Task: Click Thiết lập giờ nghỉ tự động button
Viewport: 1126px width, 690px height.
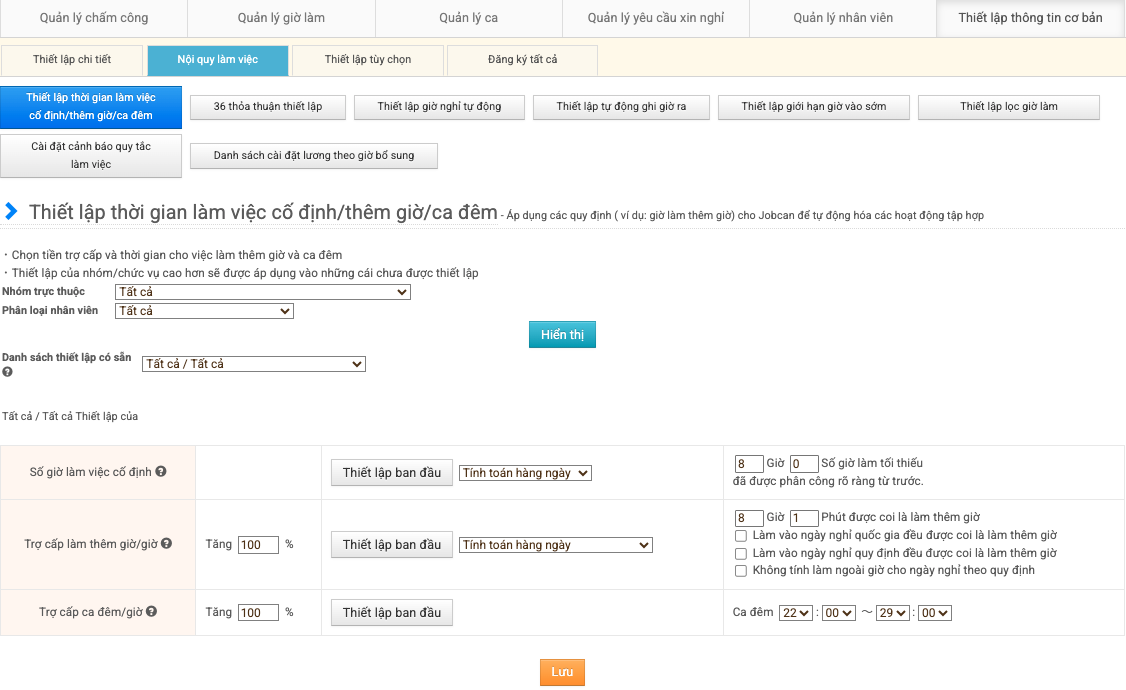Action: click(439, 107)
